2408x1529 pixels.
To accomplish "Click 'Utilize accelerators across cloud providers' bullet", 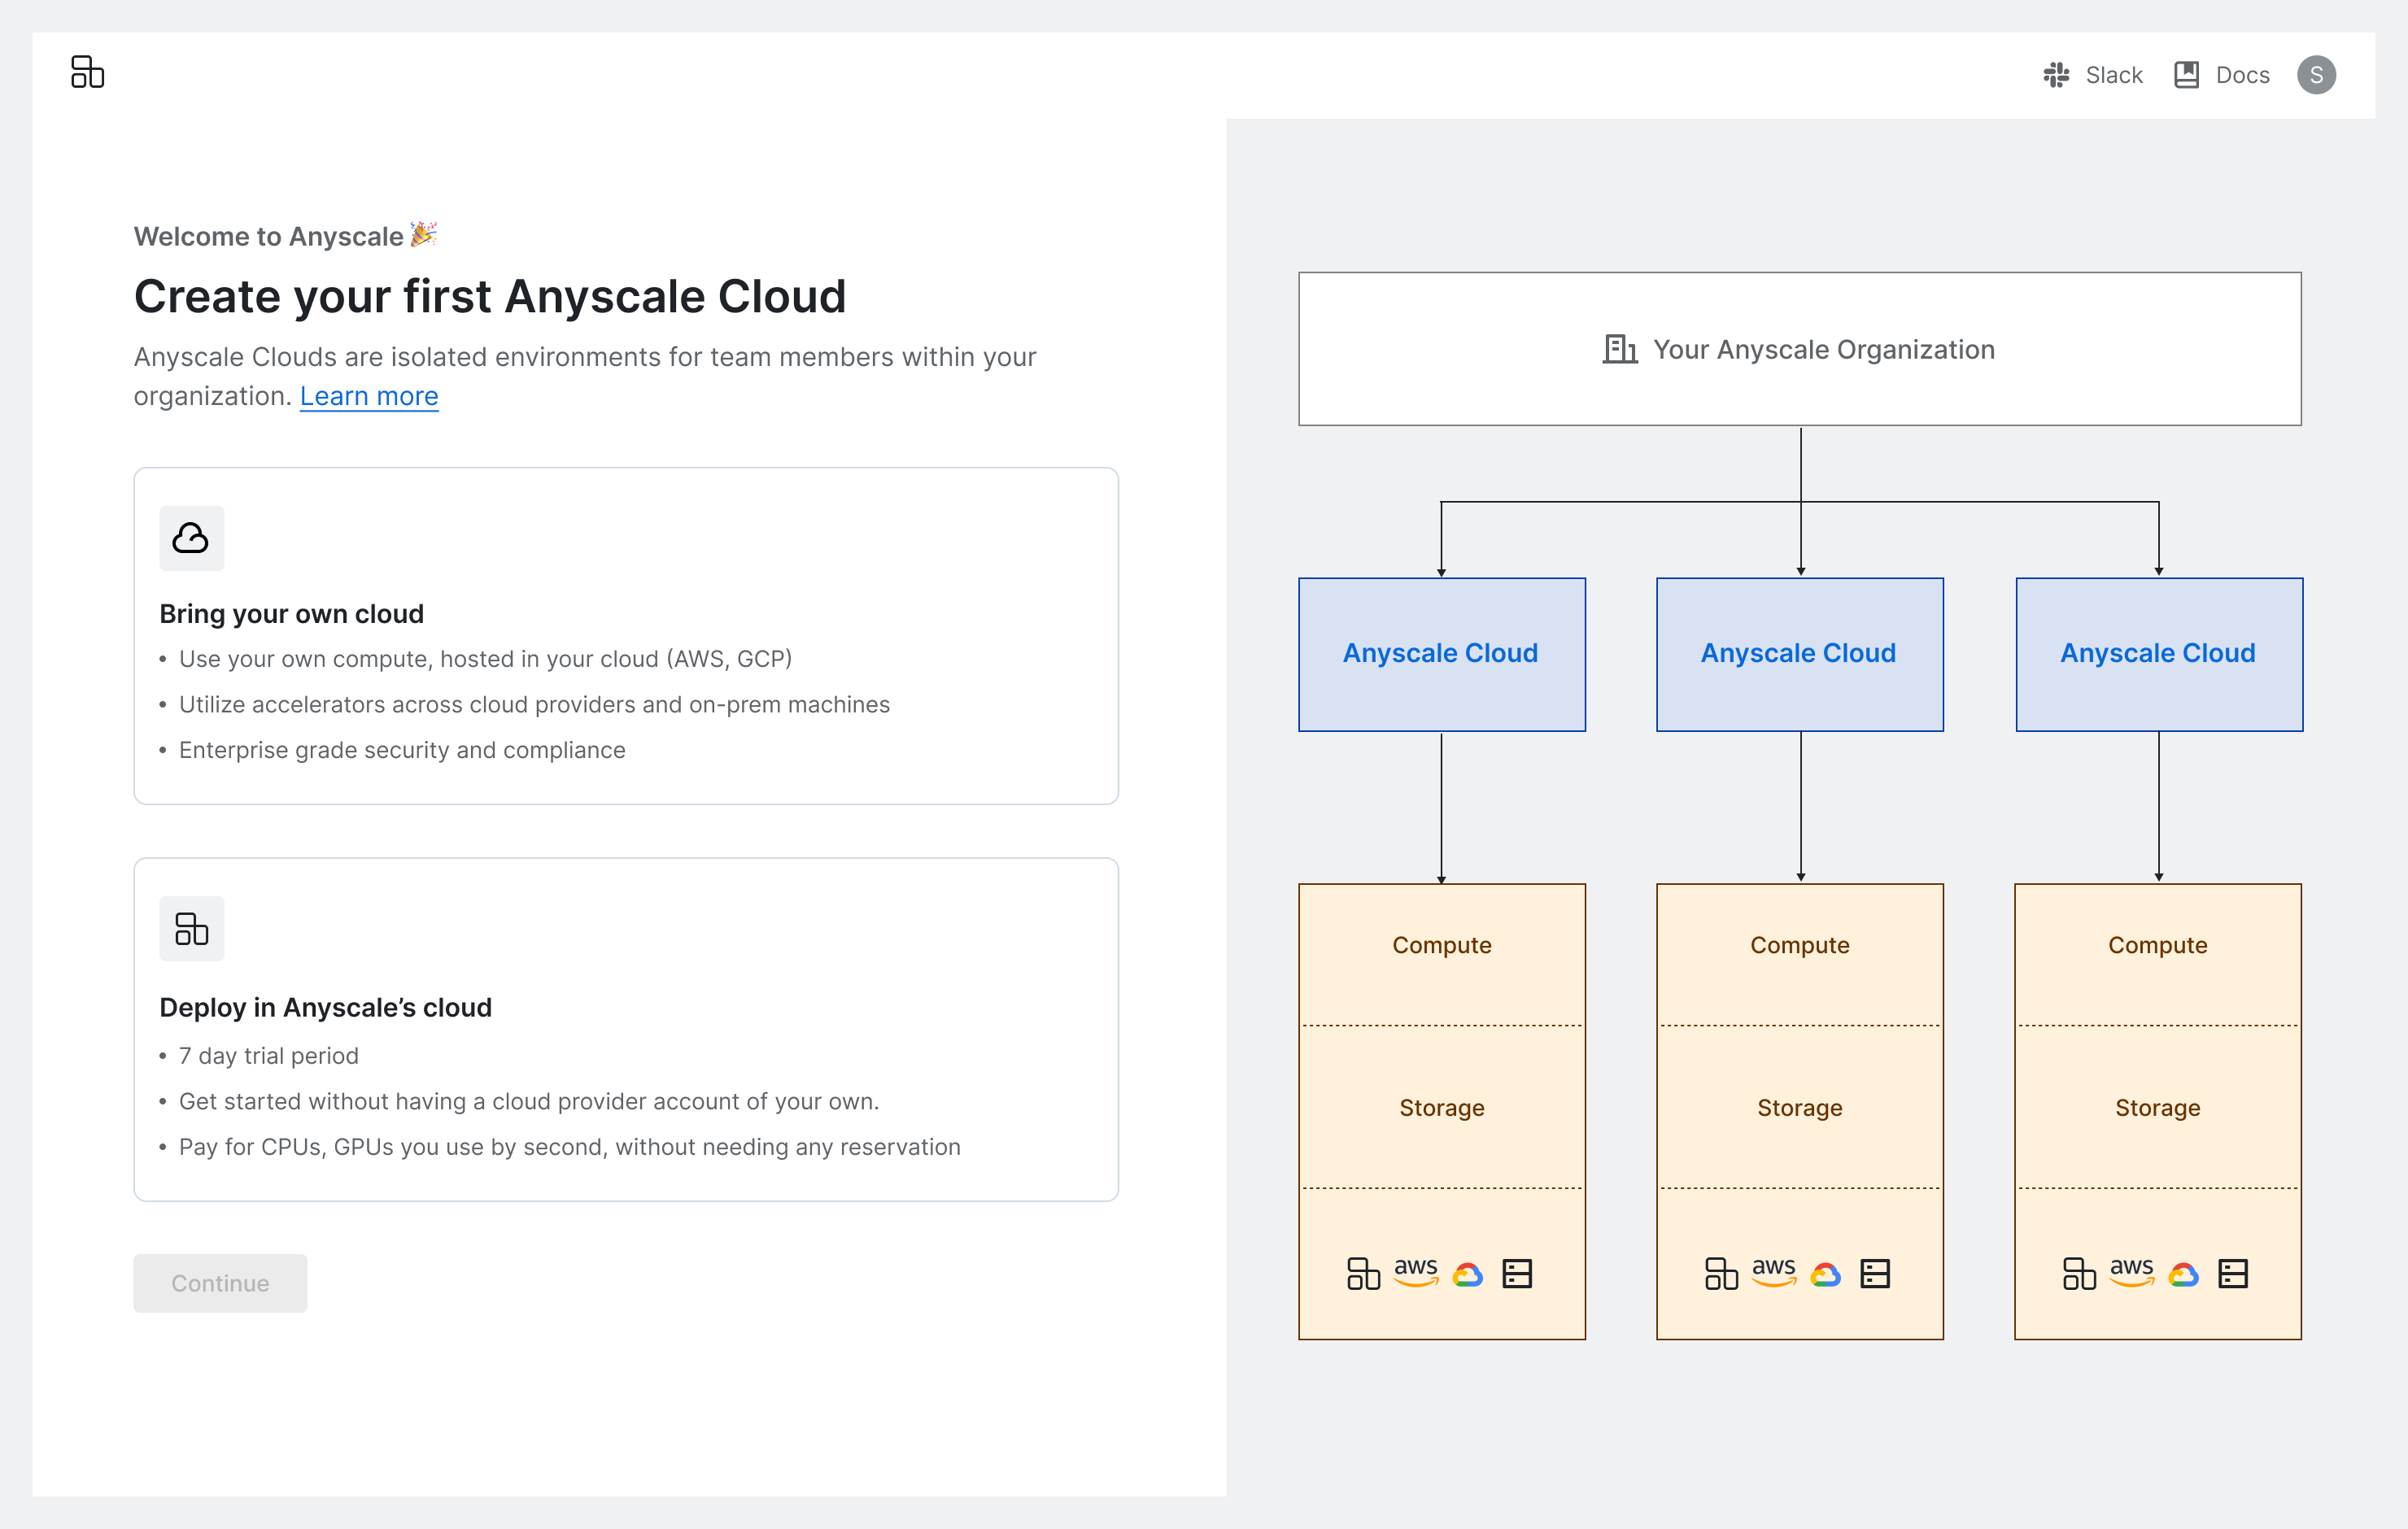I will [x=534, y=705].
